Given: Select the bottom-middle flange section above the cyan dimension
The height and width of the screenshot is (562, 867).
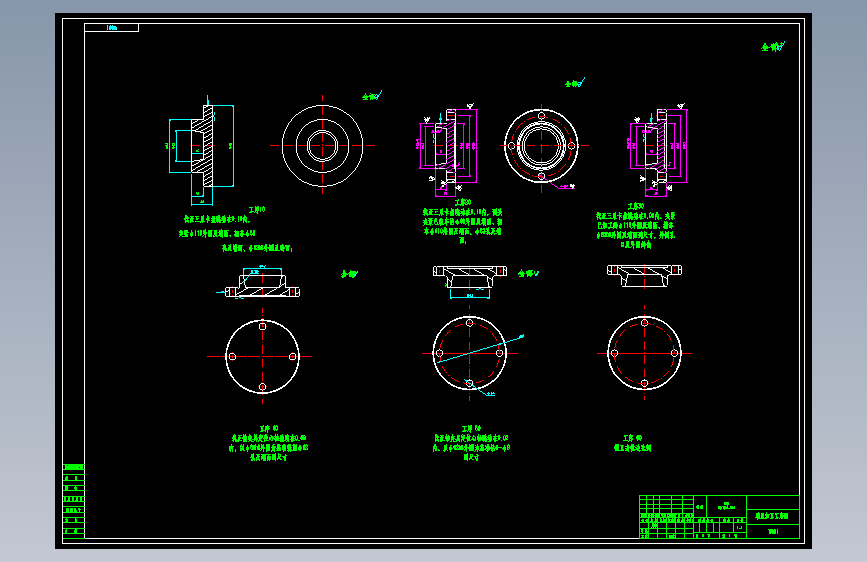Looking at the screenshot, I should 469,277.
